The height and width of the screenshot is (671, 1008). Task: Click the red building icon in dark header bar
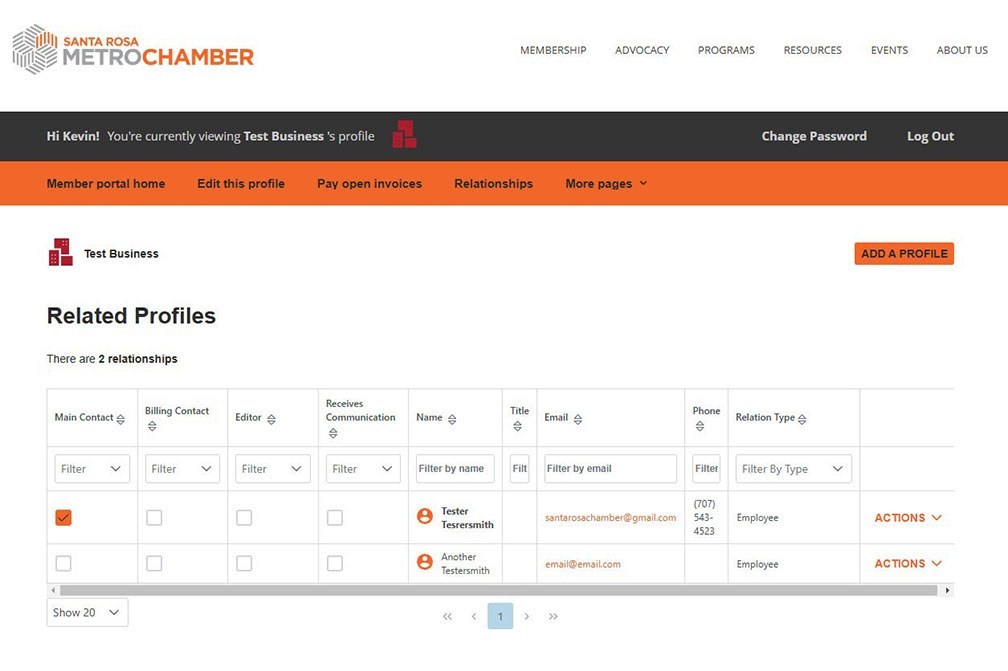pyautogui.click(x=404, y=134)
